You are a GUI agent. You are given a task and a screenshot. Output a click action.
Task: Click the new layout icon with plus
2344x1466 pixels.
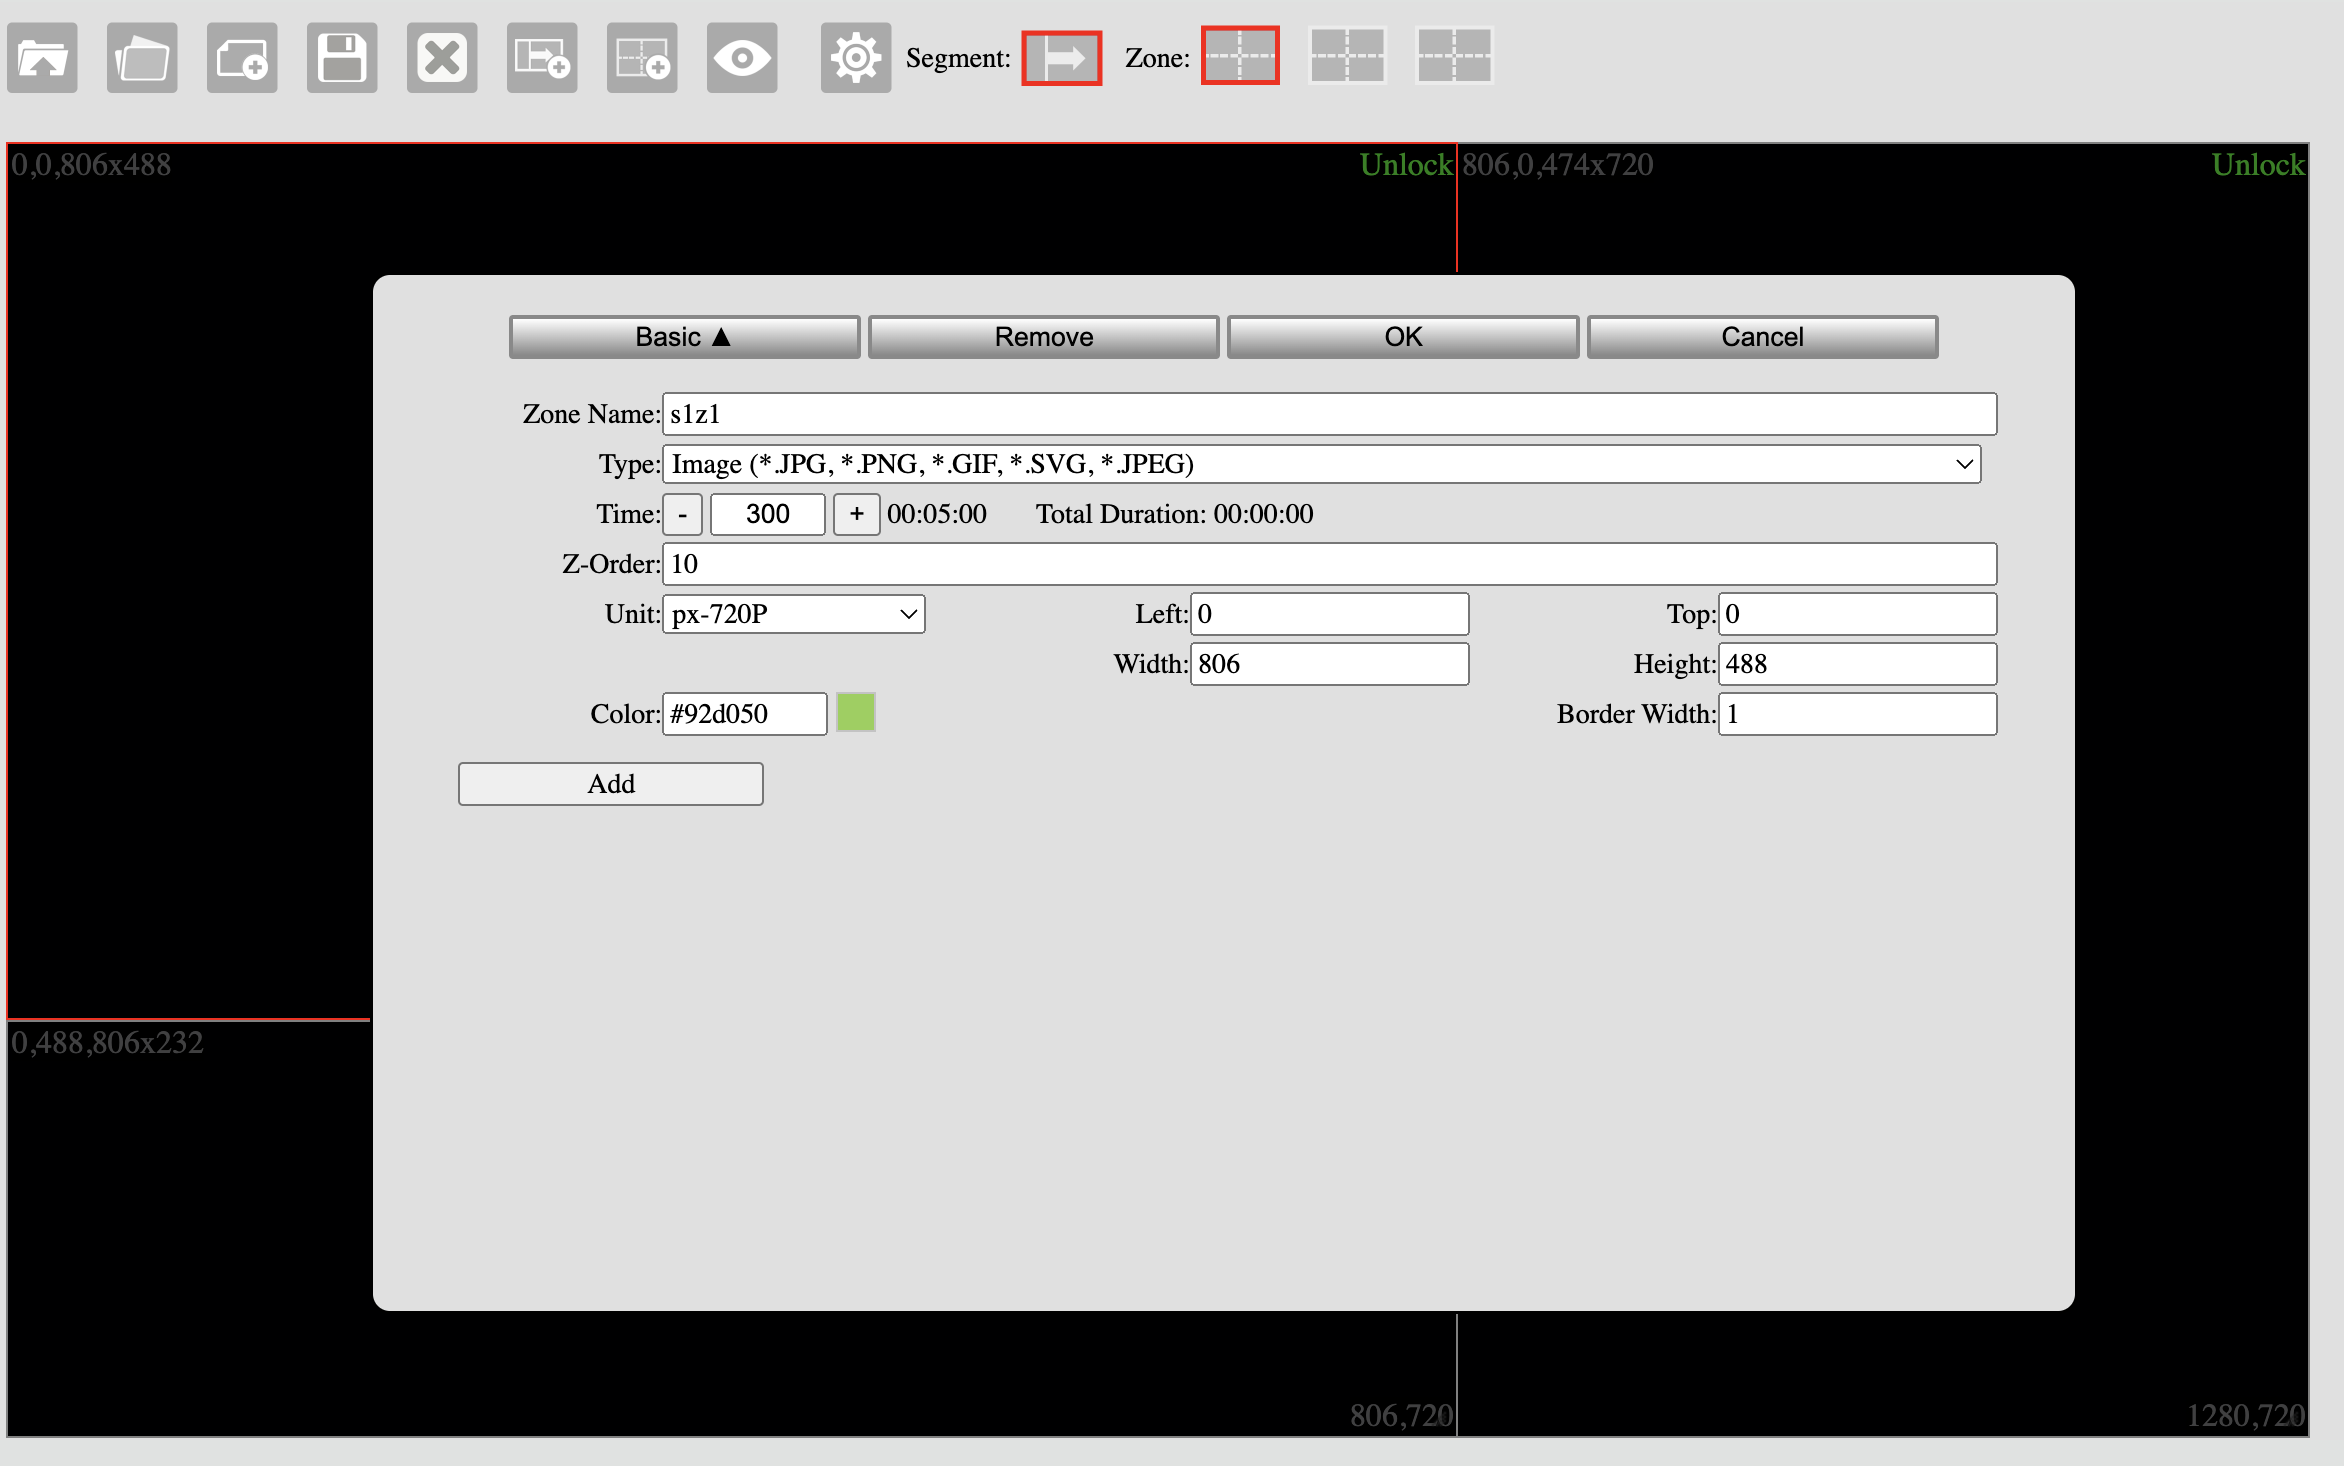pos(242,58)
